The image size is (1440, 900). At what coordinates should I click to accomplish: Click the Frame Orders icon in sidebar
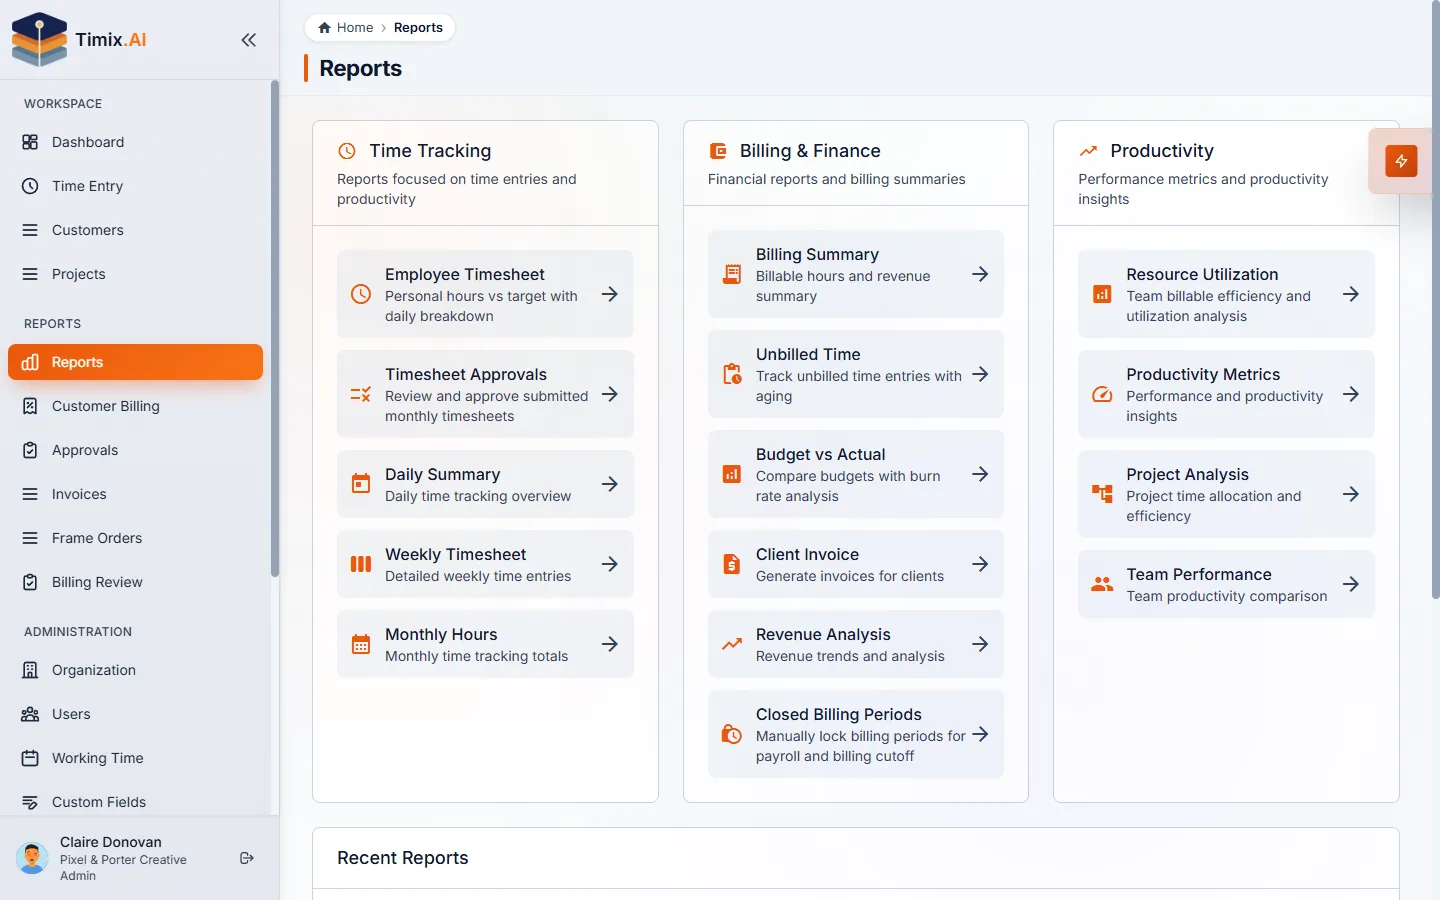coord(30,538)
